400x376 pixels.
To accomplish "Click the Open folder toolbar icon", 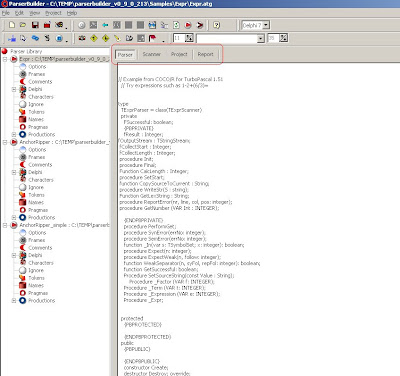I will pos(23,25).
